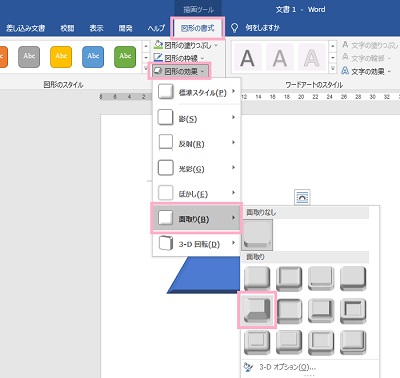Switch to the 校閲 tab

tap(67, 28)
